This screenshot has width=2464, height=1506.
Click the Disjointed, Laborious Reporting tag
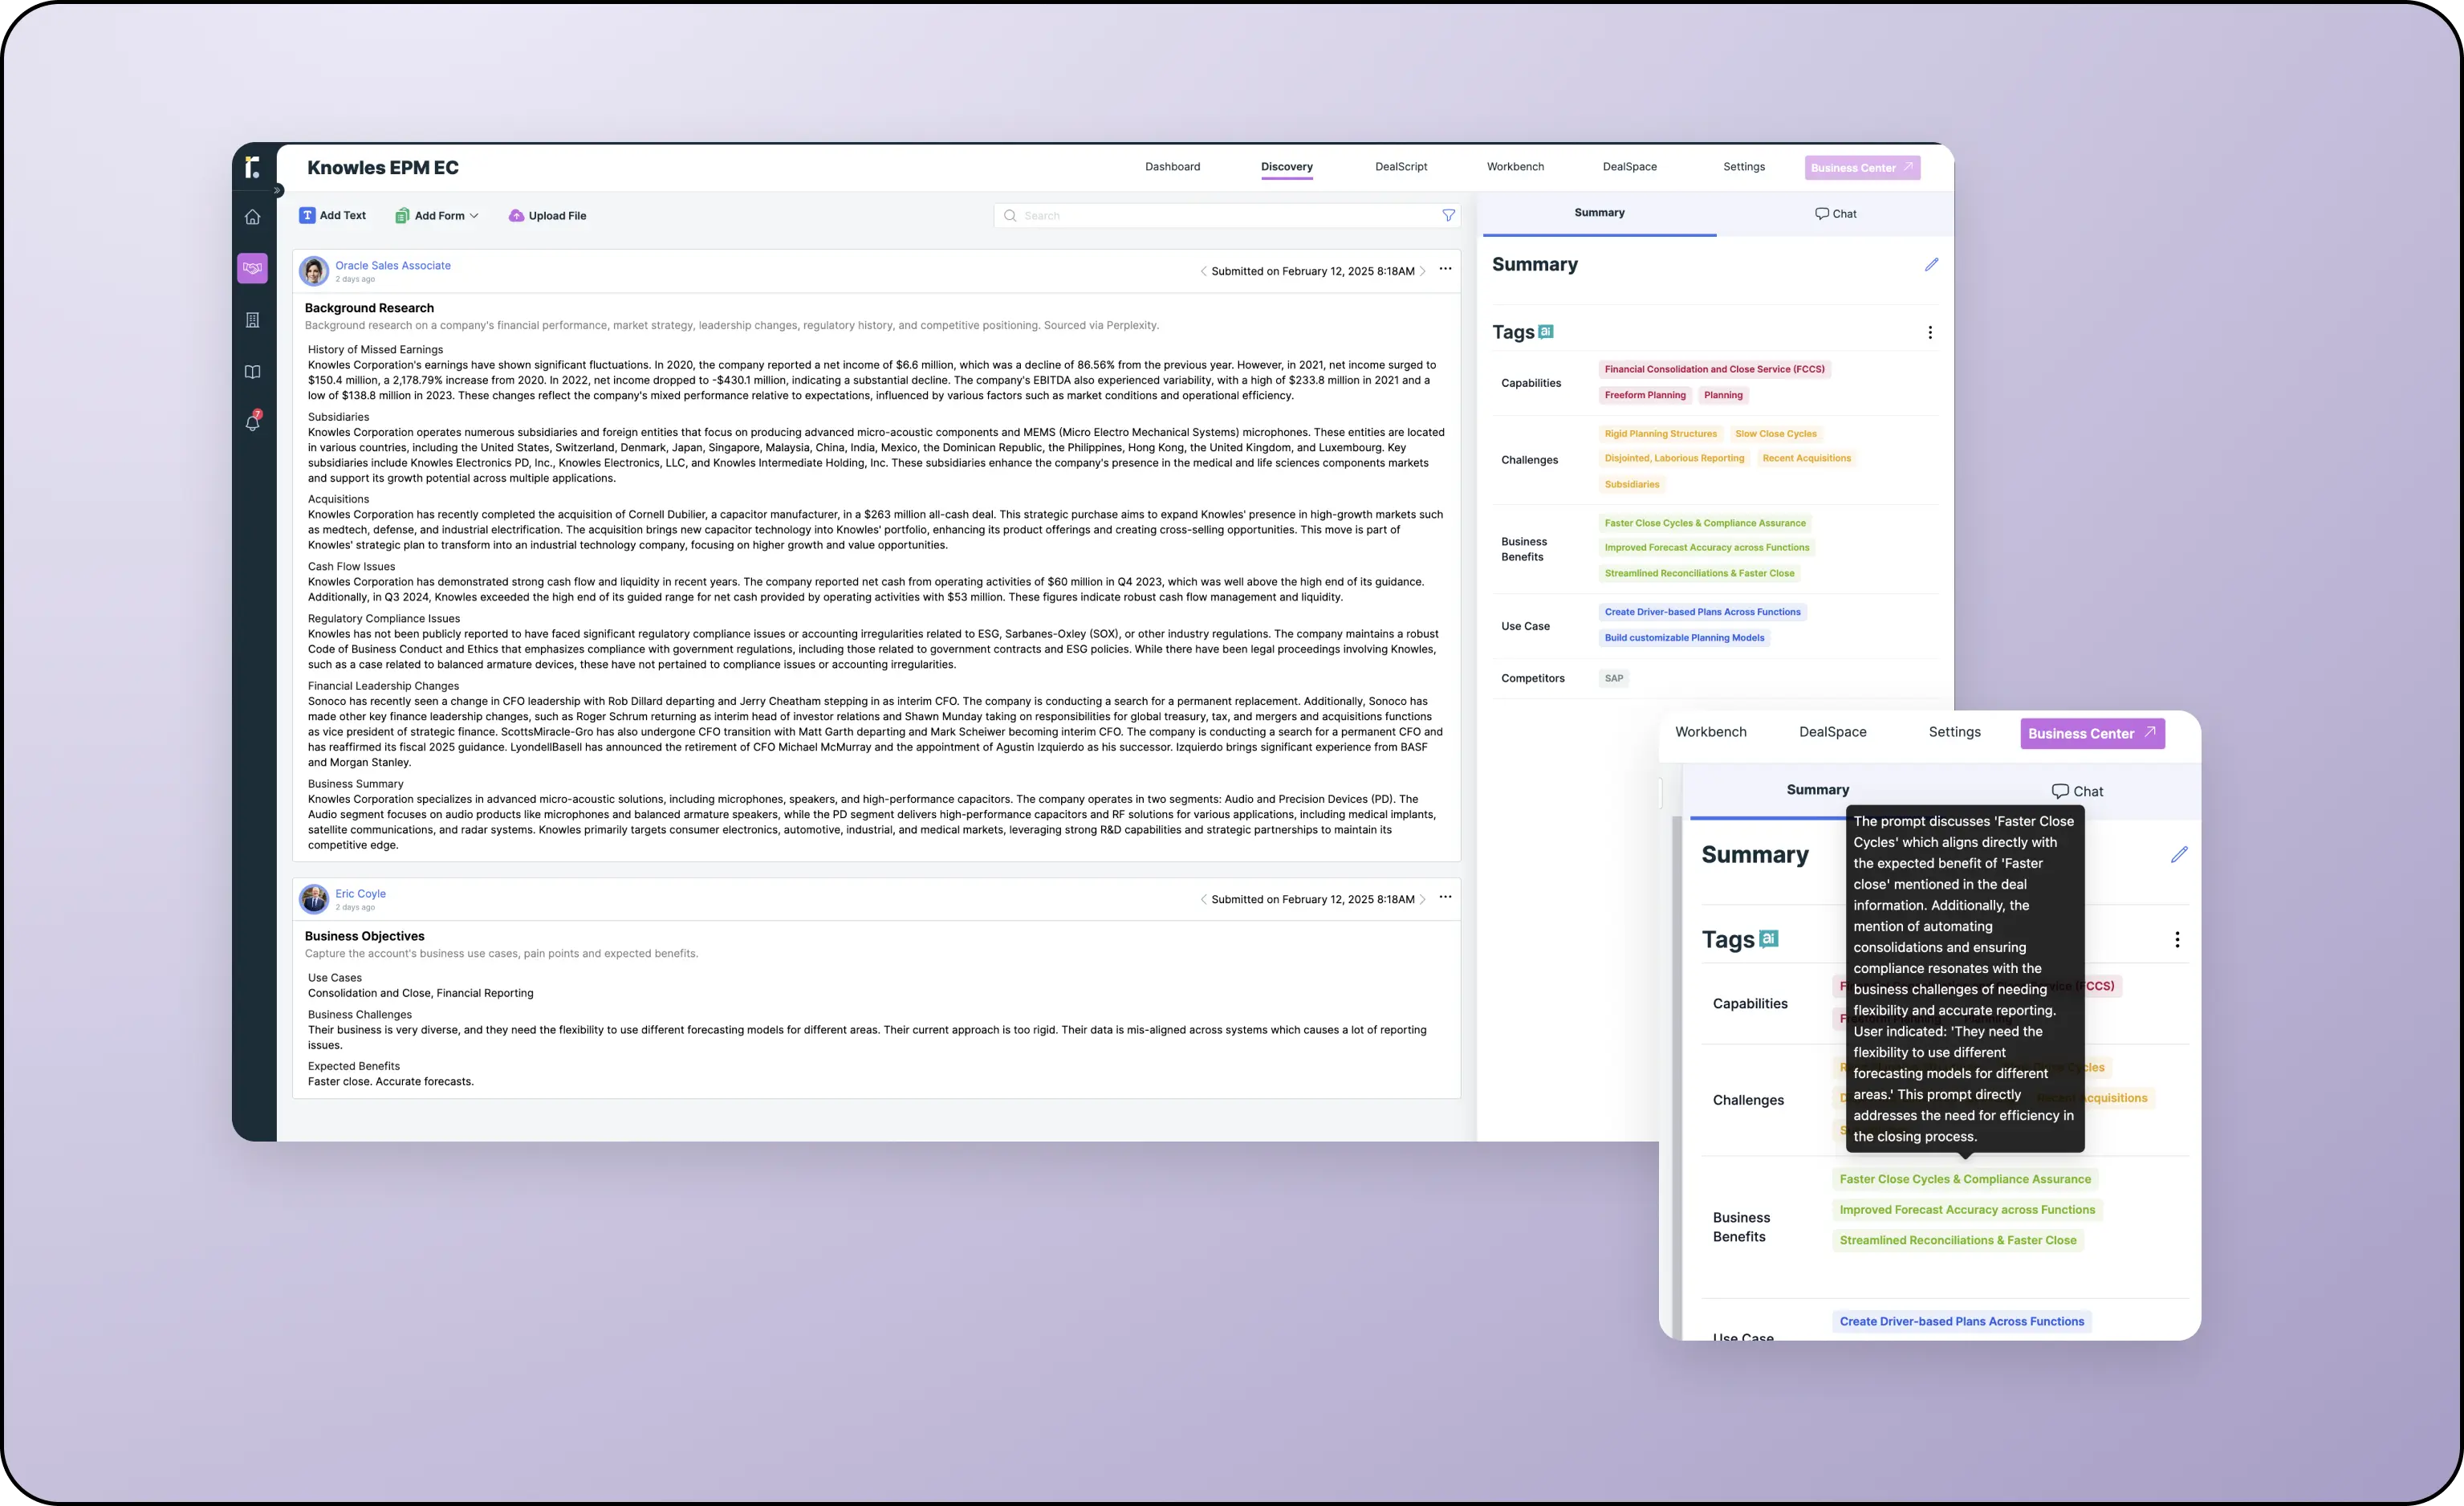tap(1674, 458)
